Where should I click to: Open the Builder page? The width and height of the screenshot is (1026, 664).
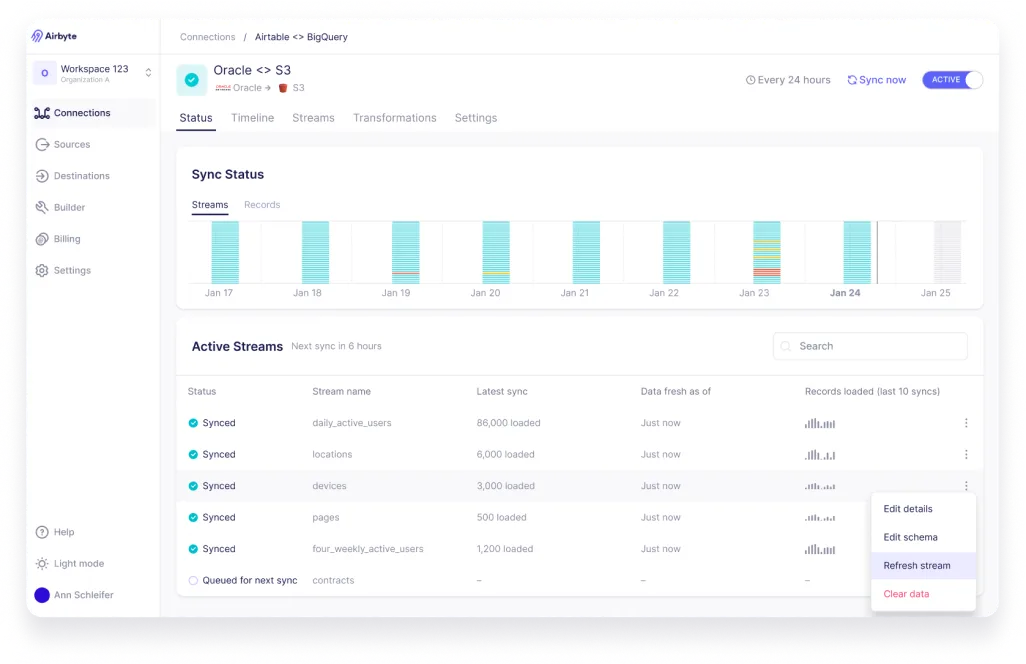point(60,207)
